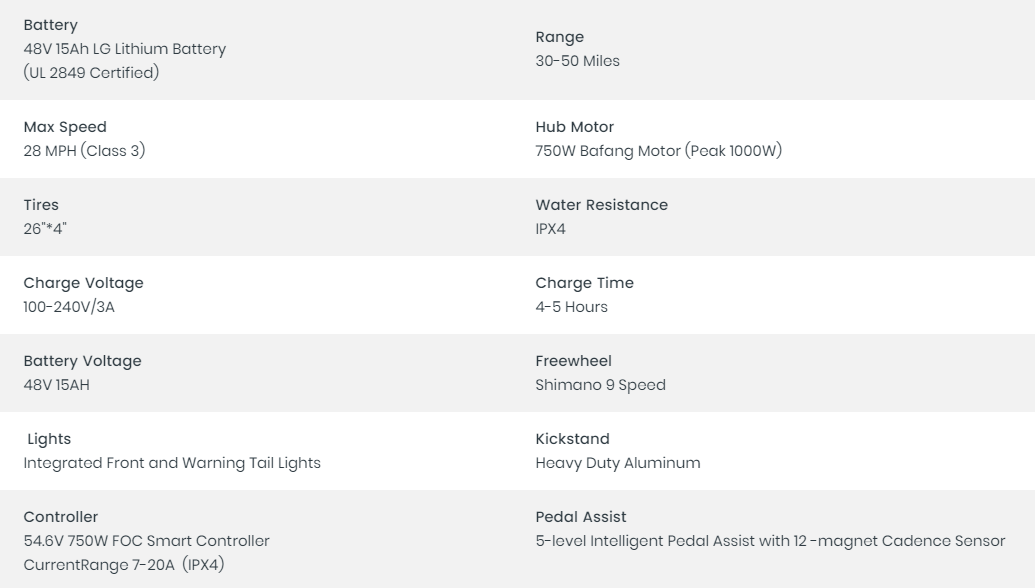Click the Lights heading
This screenshot has width=1035, height=588.
point(49,439)
